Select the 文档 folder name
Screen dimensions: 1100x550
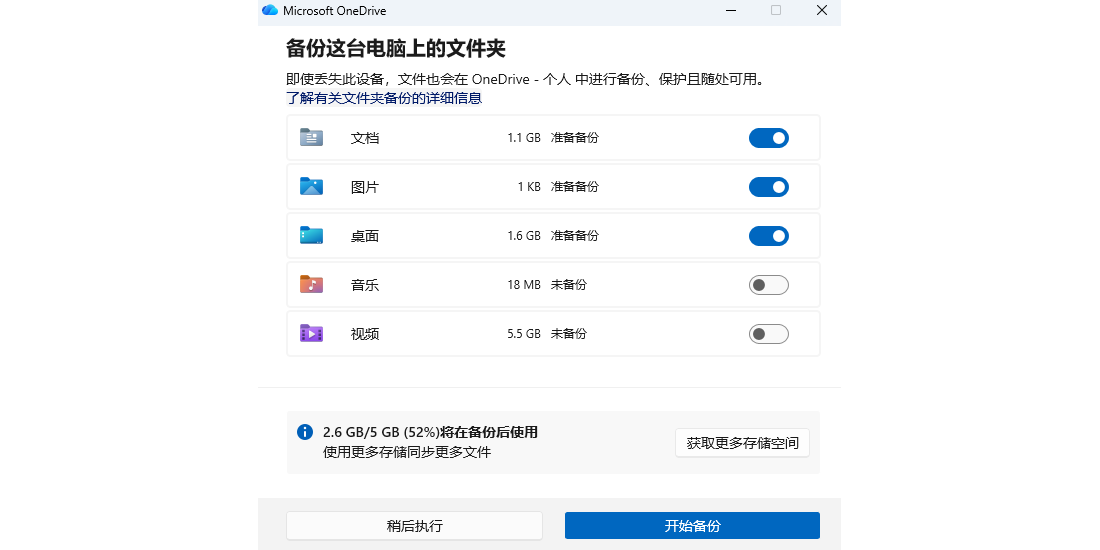[365, 138]
